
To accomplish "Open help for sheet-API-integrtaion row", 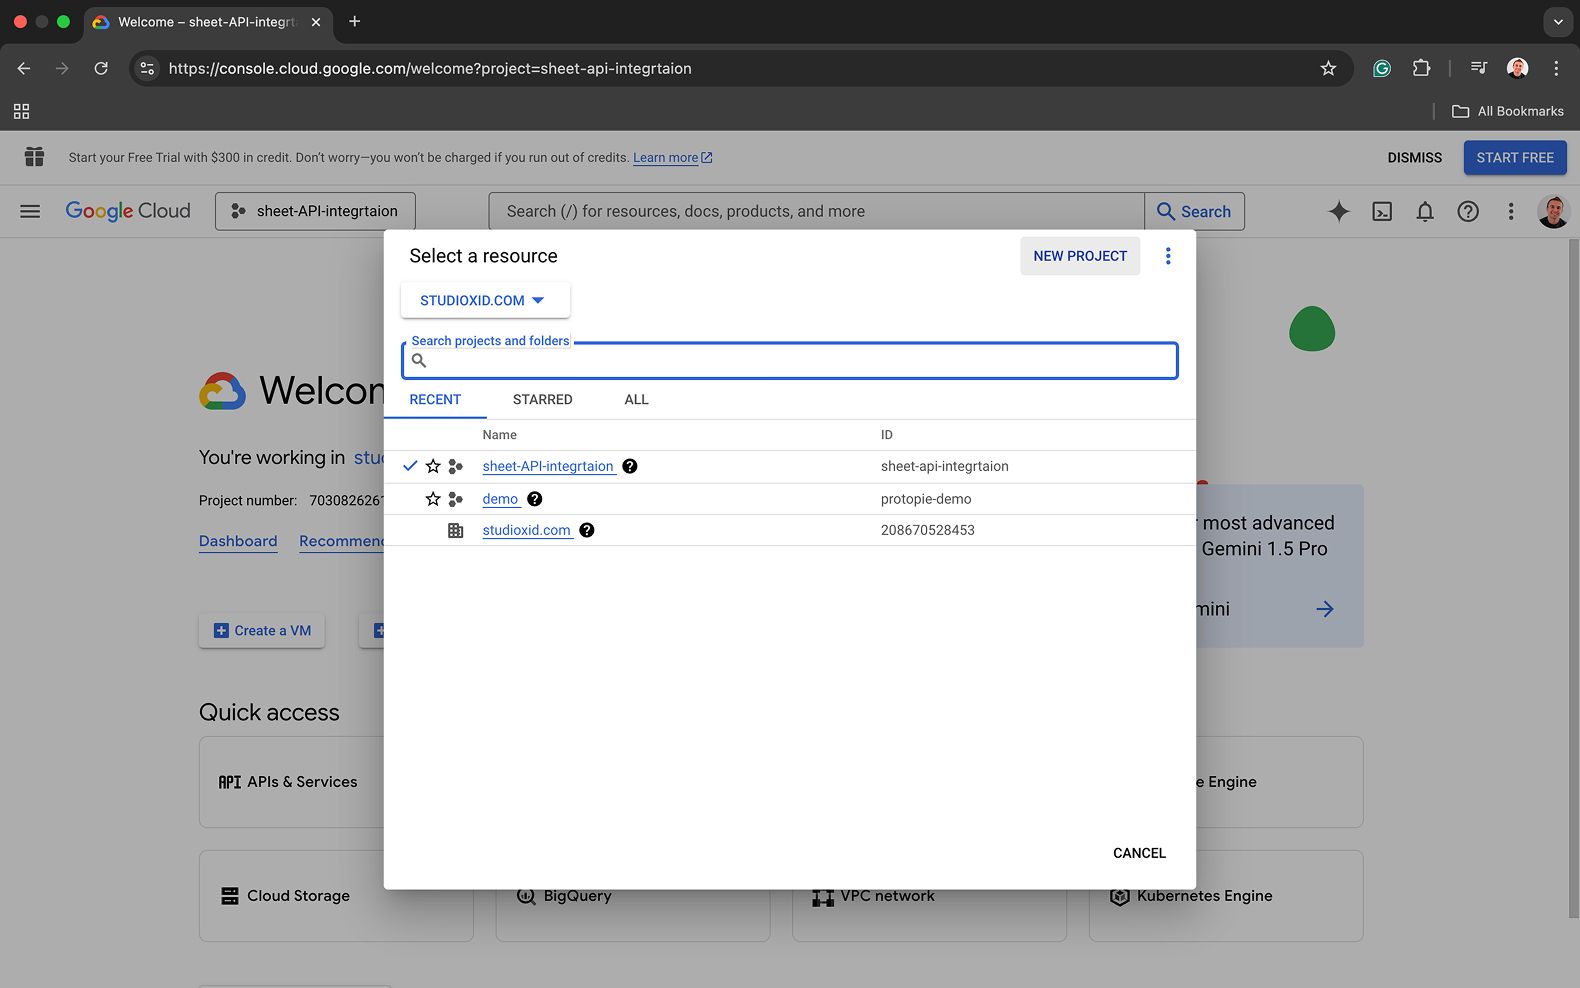I will tap(630, 466).
